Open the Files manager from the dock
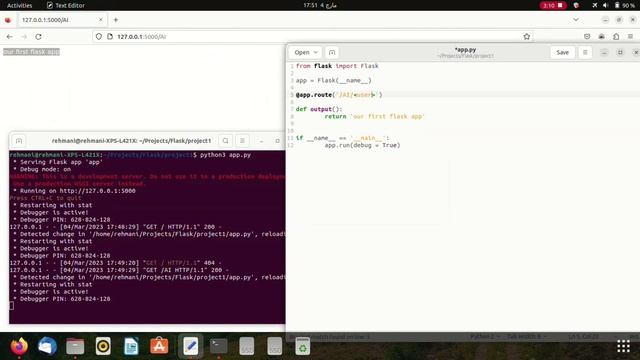This screenshot has width=640, height=360. (x=75, y=347)
